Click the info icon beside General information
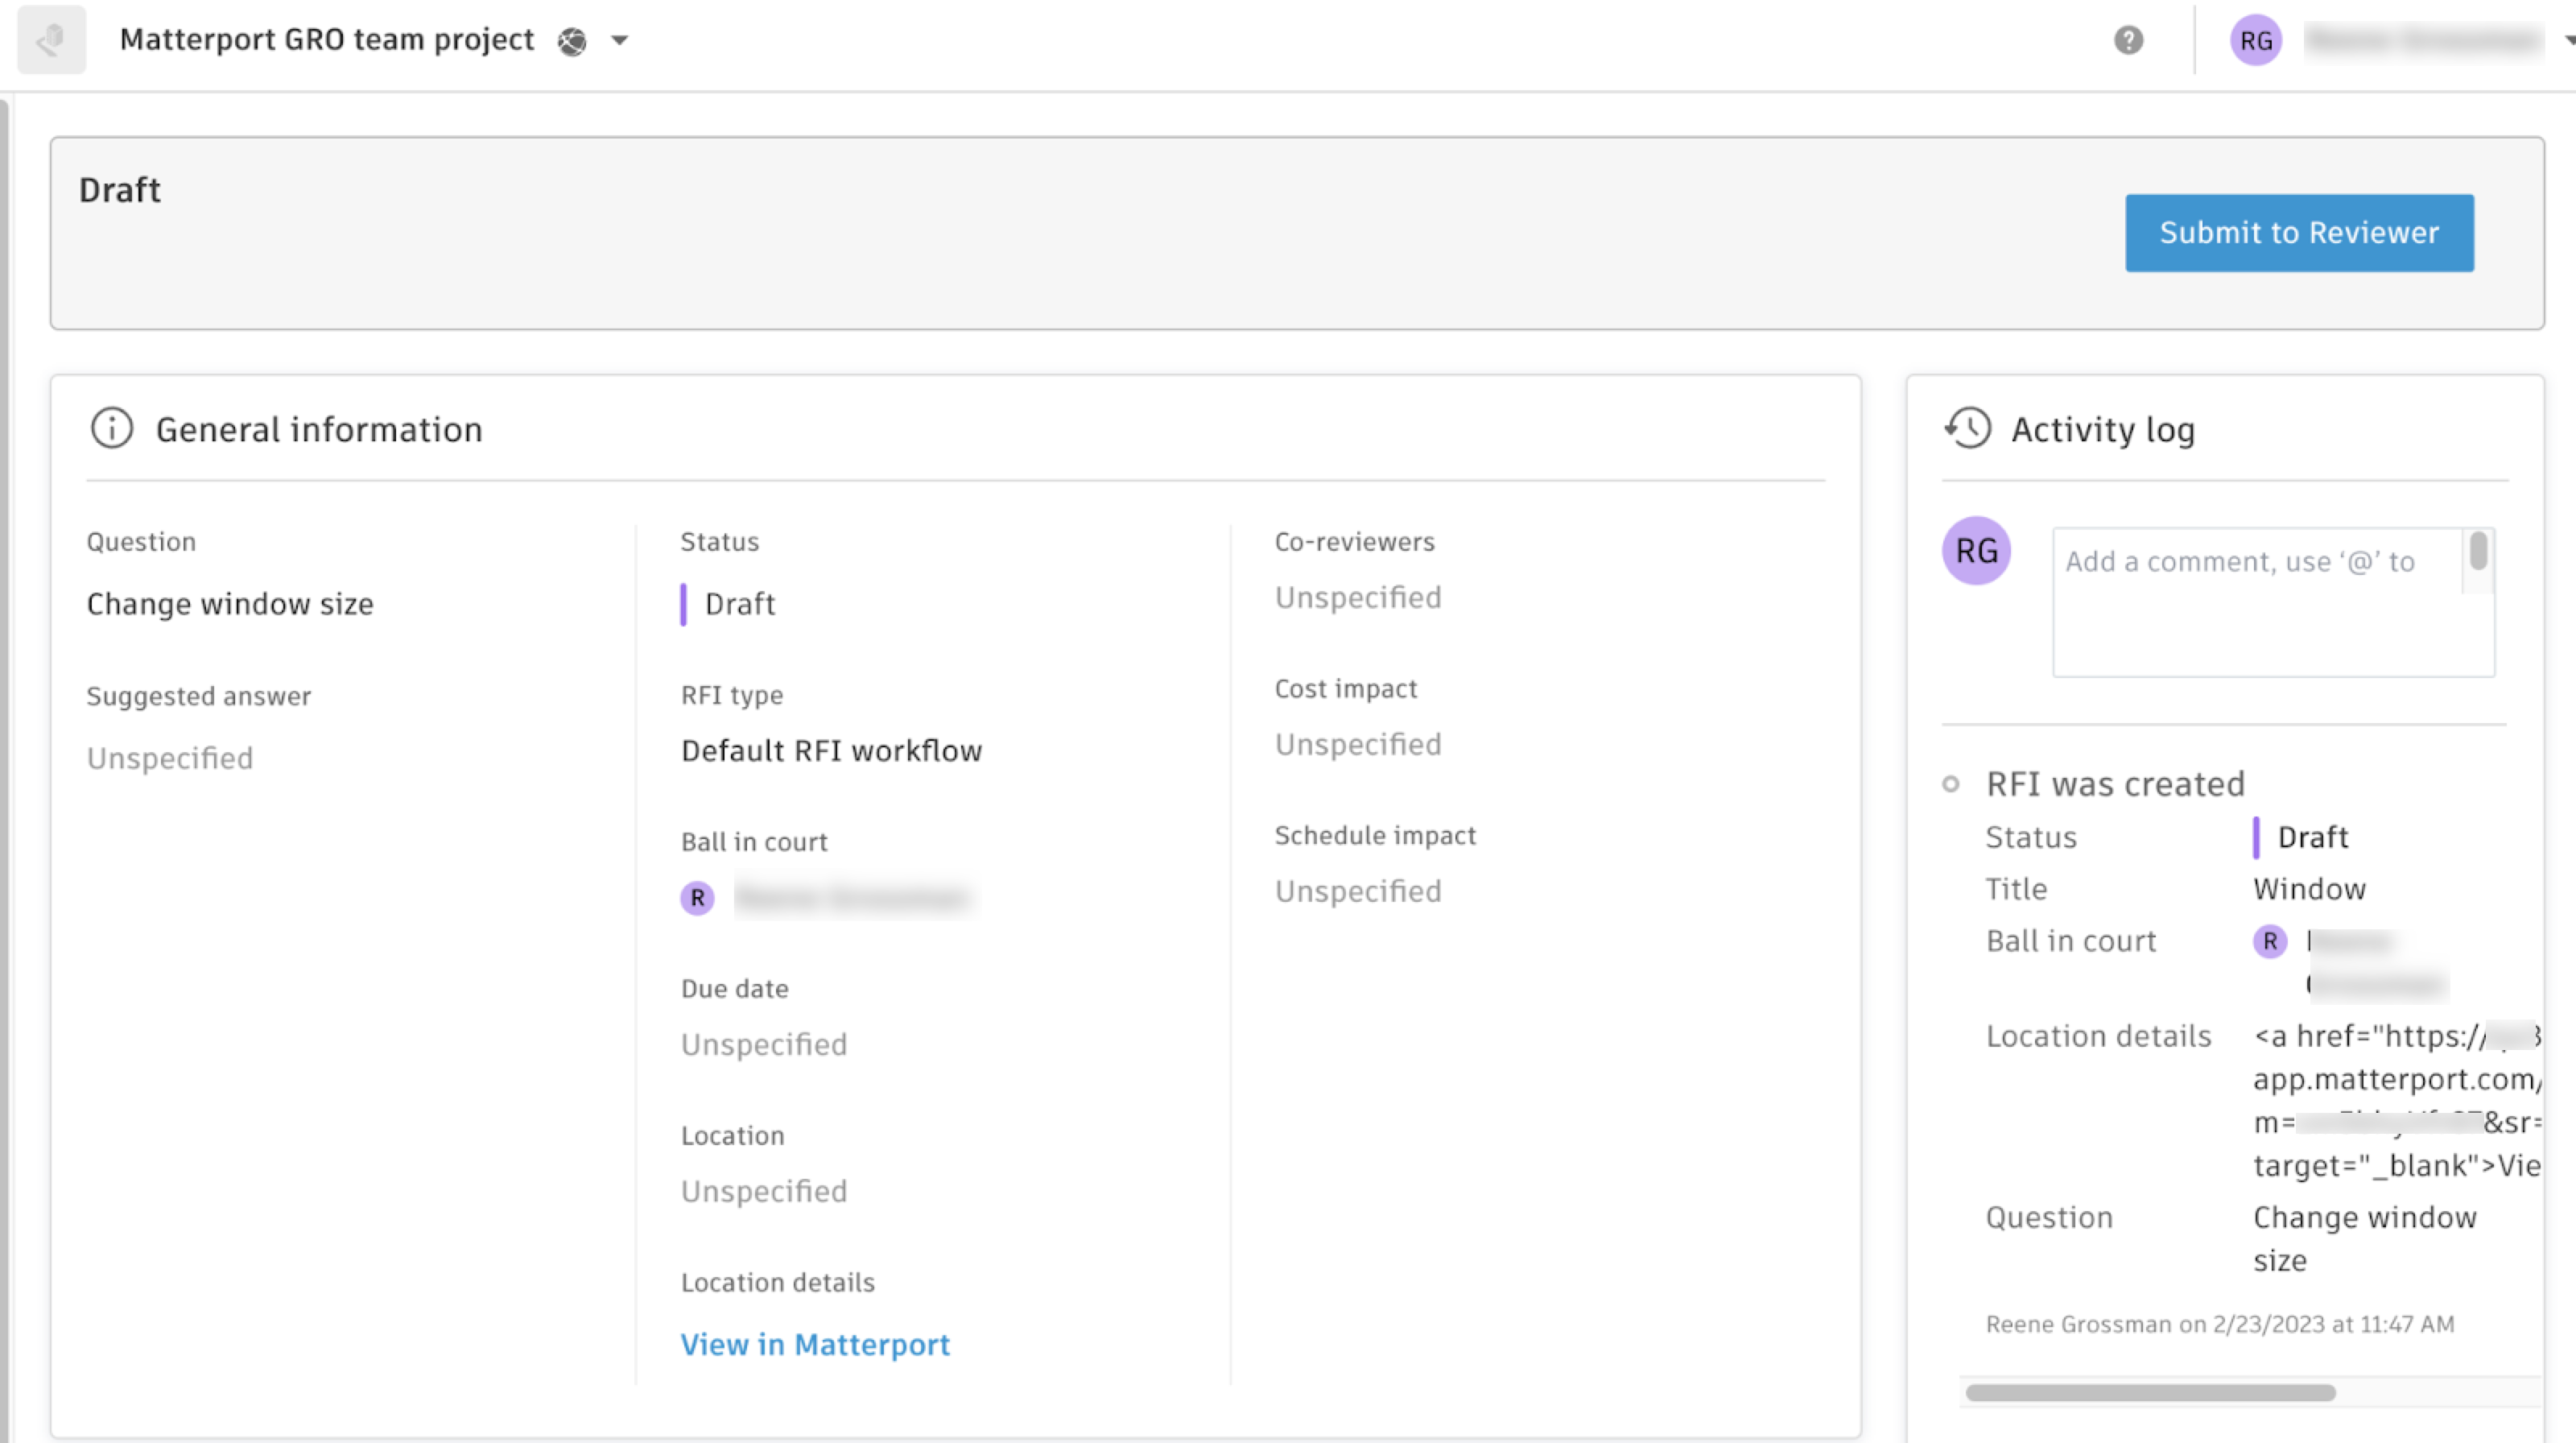2576x1443 pixels. pos(111,429)
